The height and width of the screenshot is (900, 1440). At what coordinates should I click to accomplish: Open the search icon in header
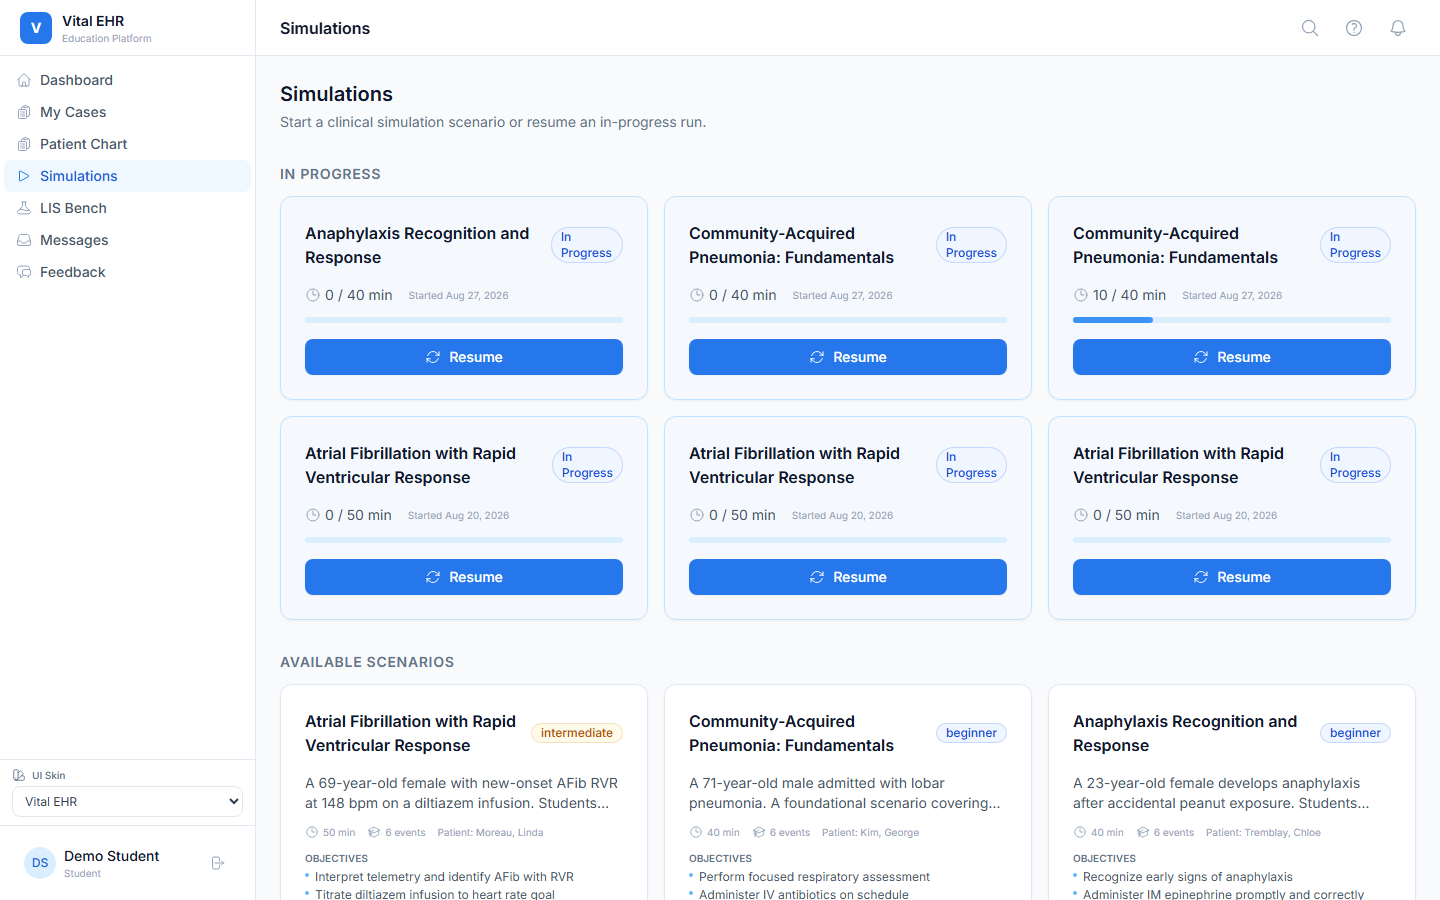1310,28
